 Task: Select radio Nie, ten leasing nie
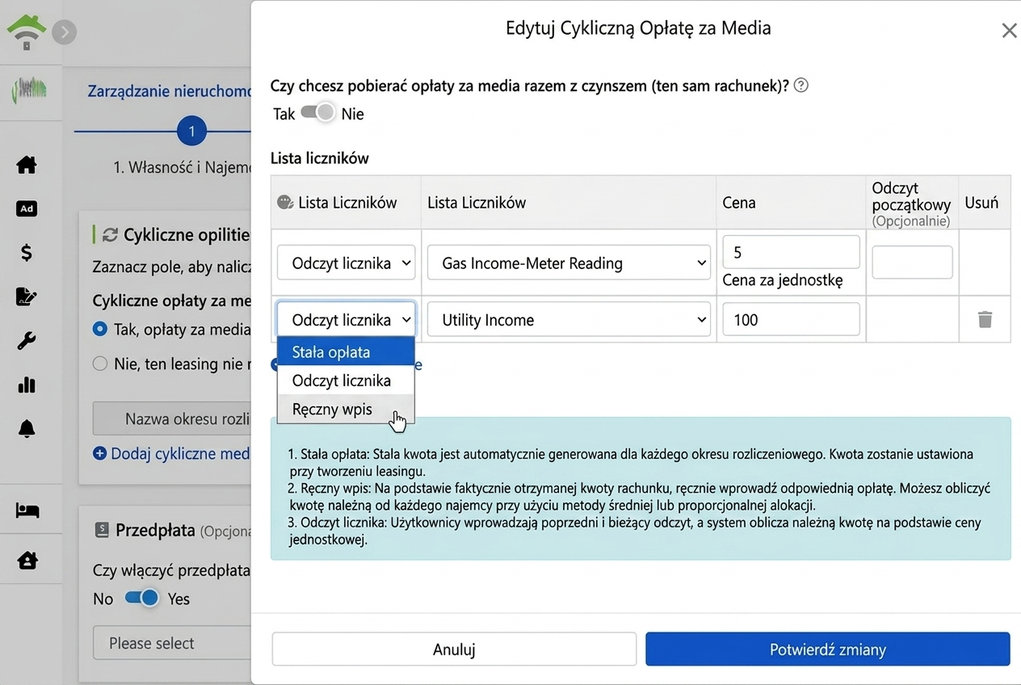100,363
